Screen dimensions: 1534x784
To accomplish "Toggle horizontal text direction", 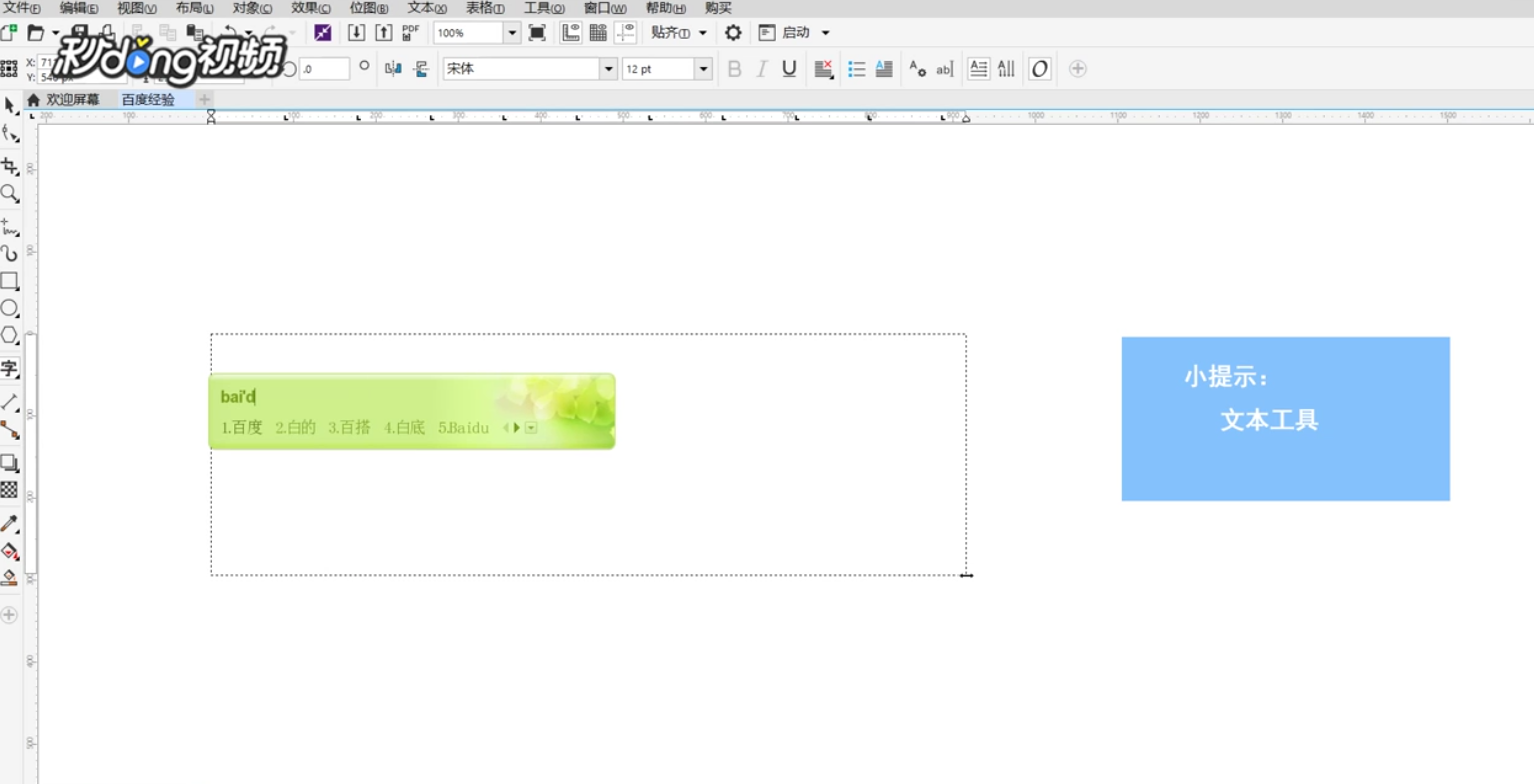I will (x=979, y=69).
